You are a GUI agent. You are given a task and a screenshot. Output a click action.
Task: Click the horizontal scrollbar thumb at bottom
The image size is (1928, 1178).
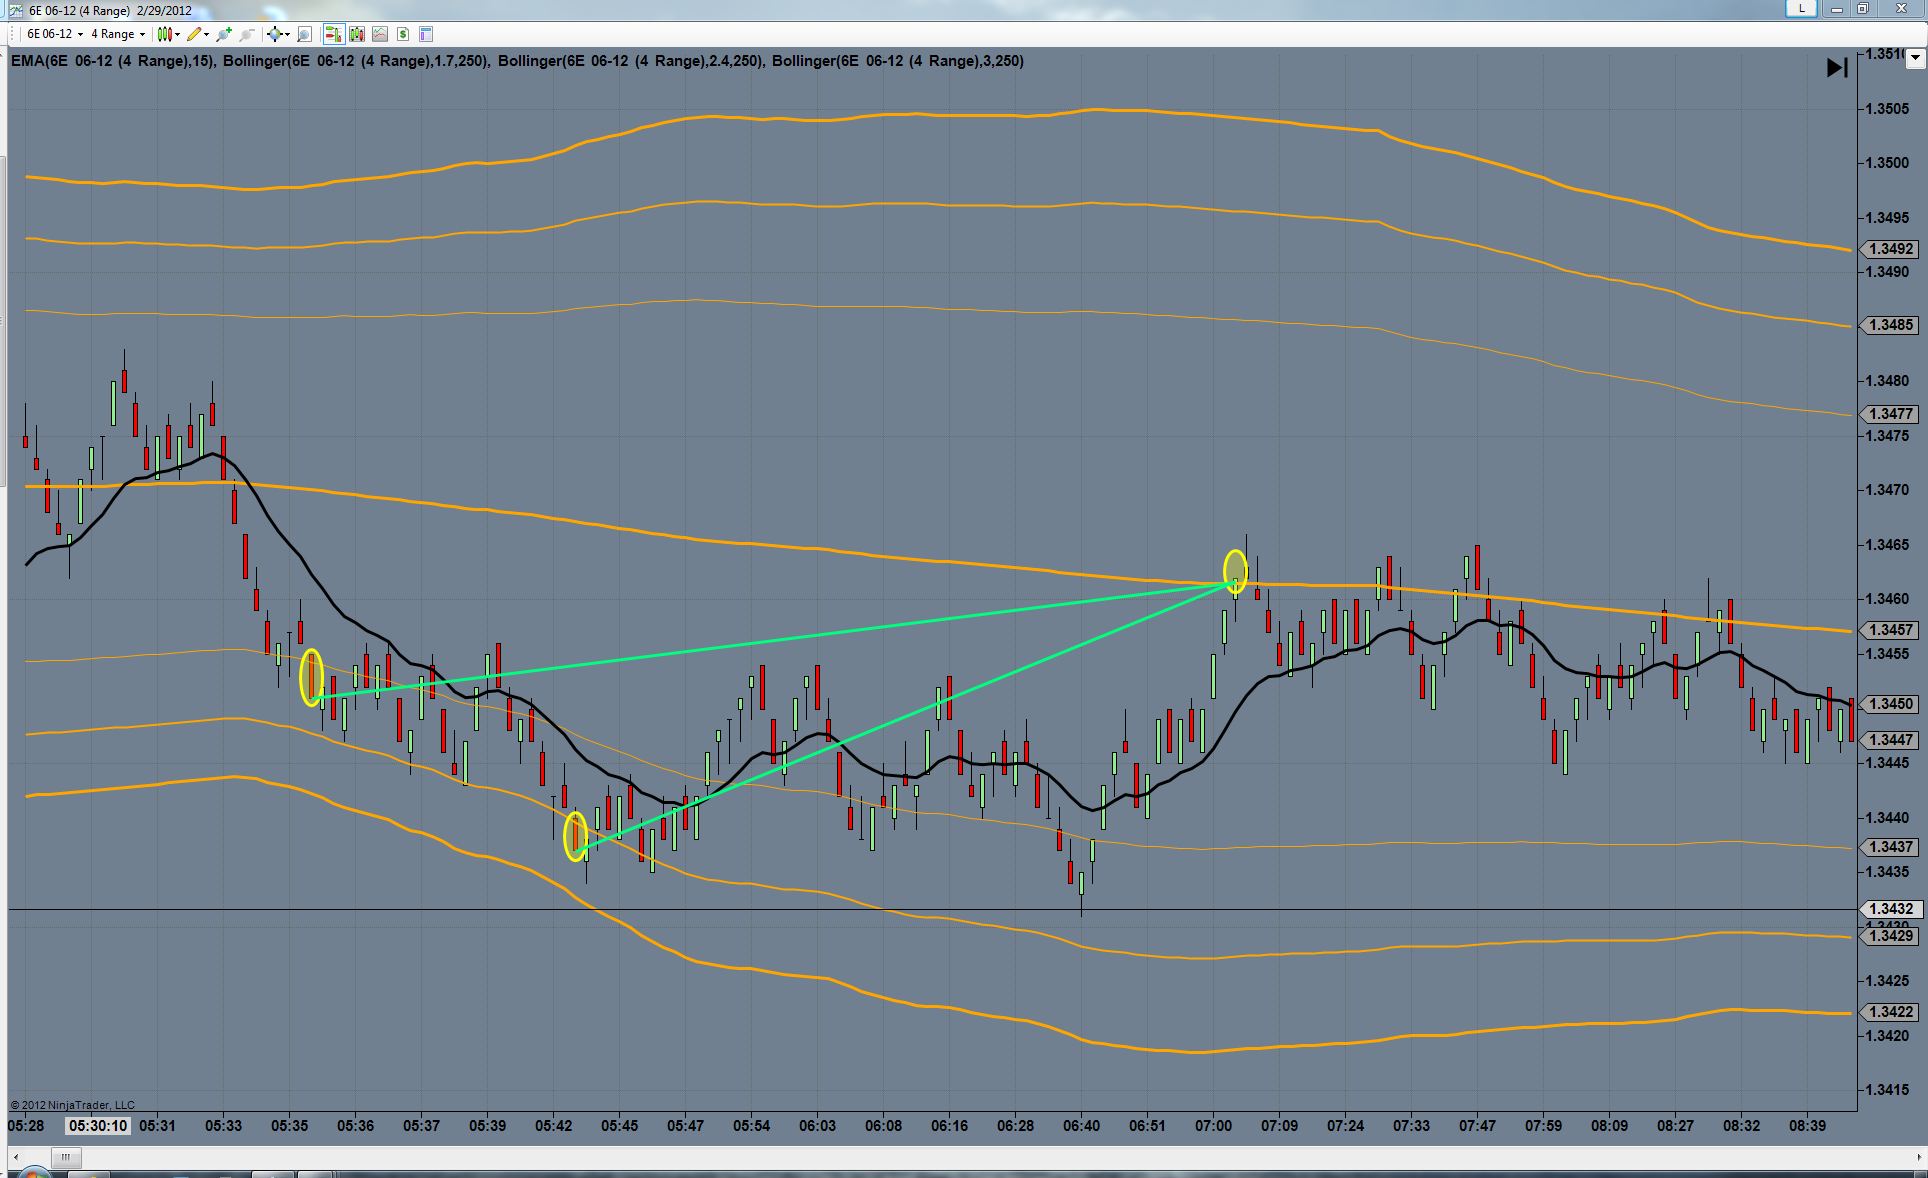pyautogui.click(x=66, y=1159)
